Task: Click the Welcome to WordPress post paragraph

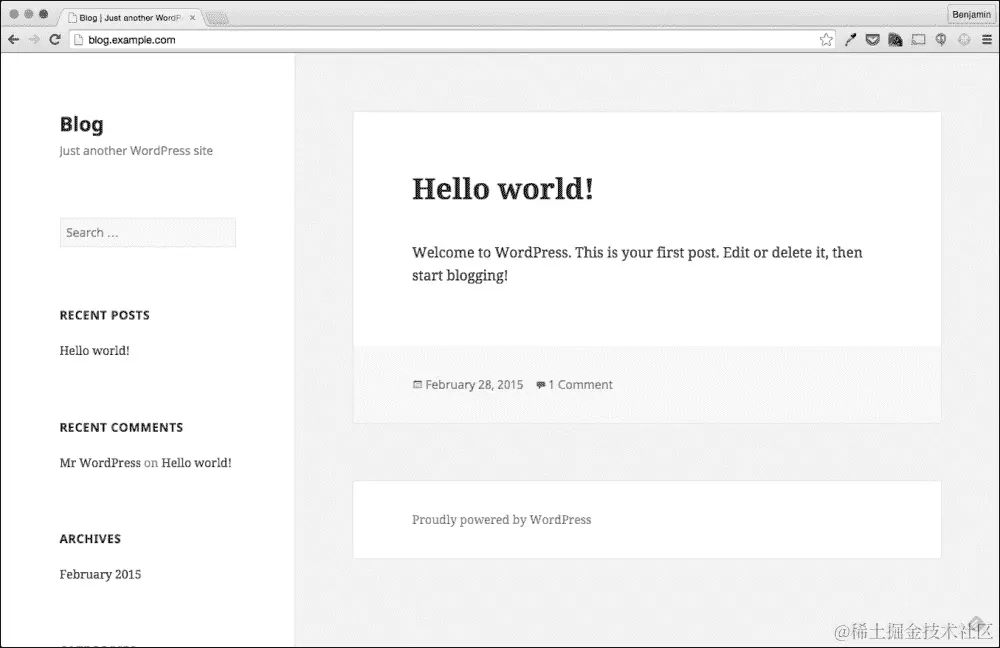Action: tap(636, 263)
